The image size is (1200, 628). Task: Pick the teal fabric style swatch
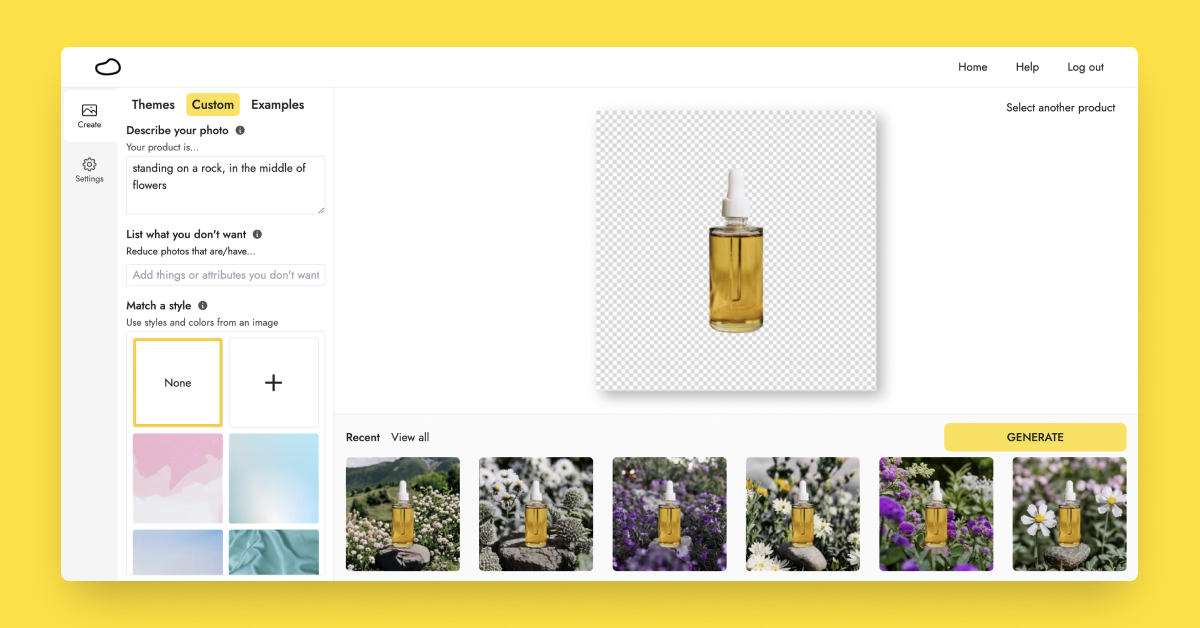click(x=274, y=552)
